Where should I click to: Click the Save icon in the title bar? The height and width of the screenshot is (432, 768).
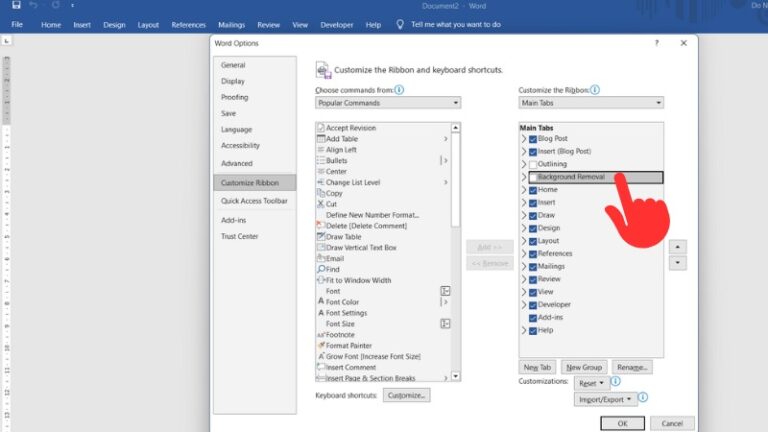coord(16,6)
